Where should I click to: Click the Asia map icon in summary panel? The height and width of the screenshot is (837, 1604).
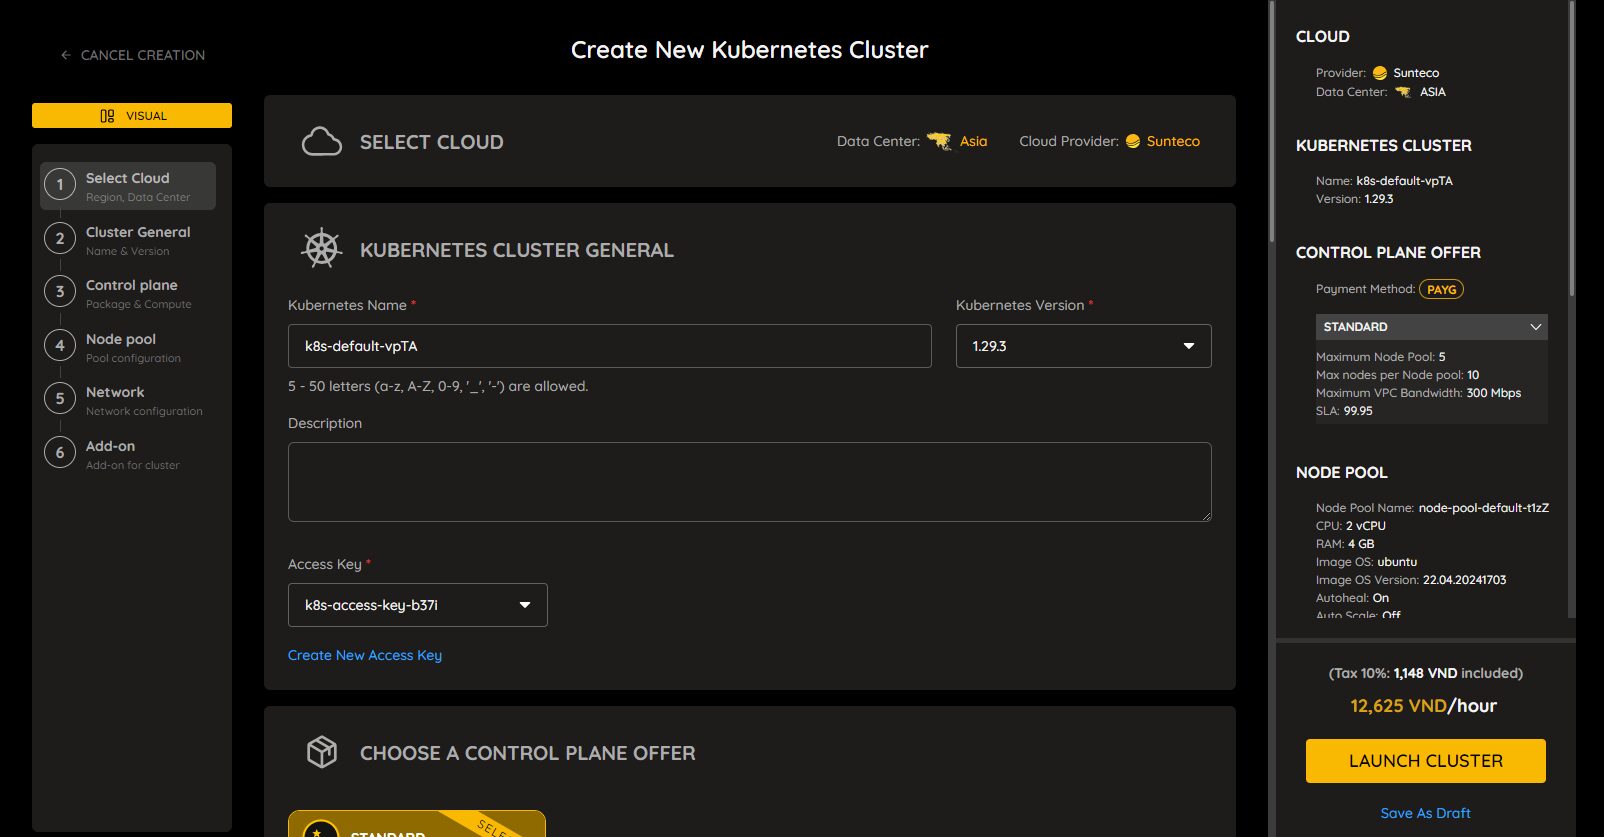click(x=1403, y=92)
